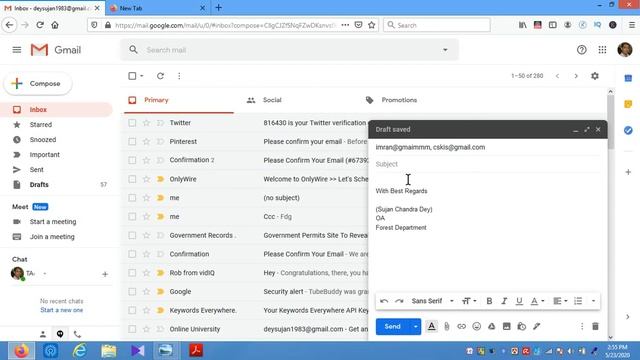This screenshot has width=640, height=360.
Task: Click the Compose button
Action: point(38,83)
